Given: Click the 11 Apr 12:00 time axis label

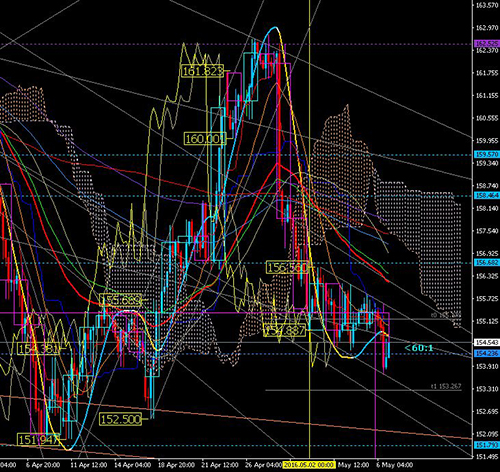Looking at the screenshot, I should pos(89,465).
